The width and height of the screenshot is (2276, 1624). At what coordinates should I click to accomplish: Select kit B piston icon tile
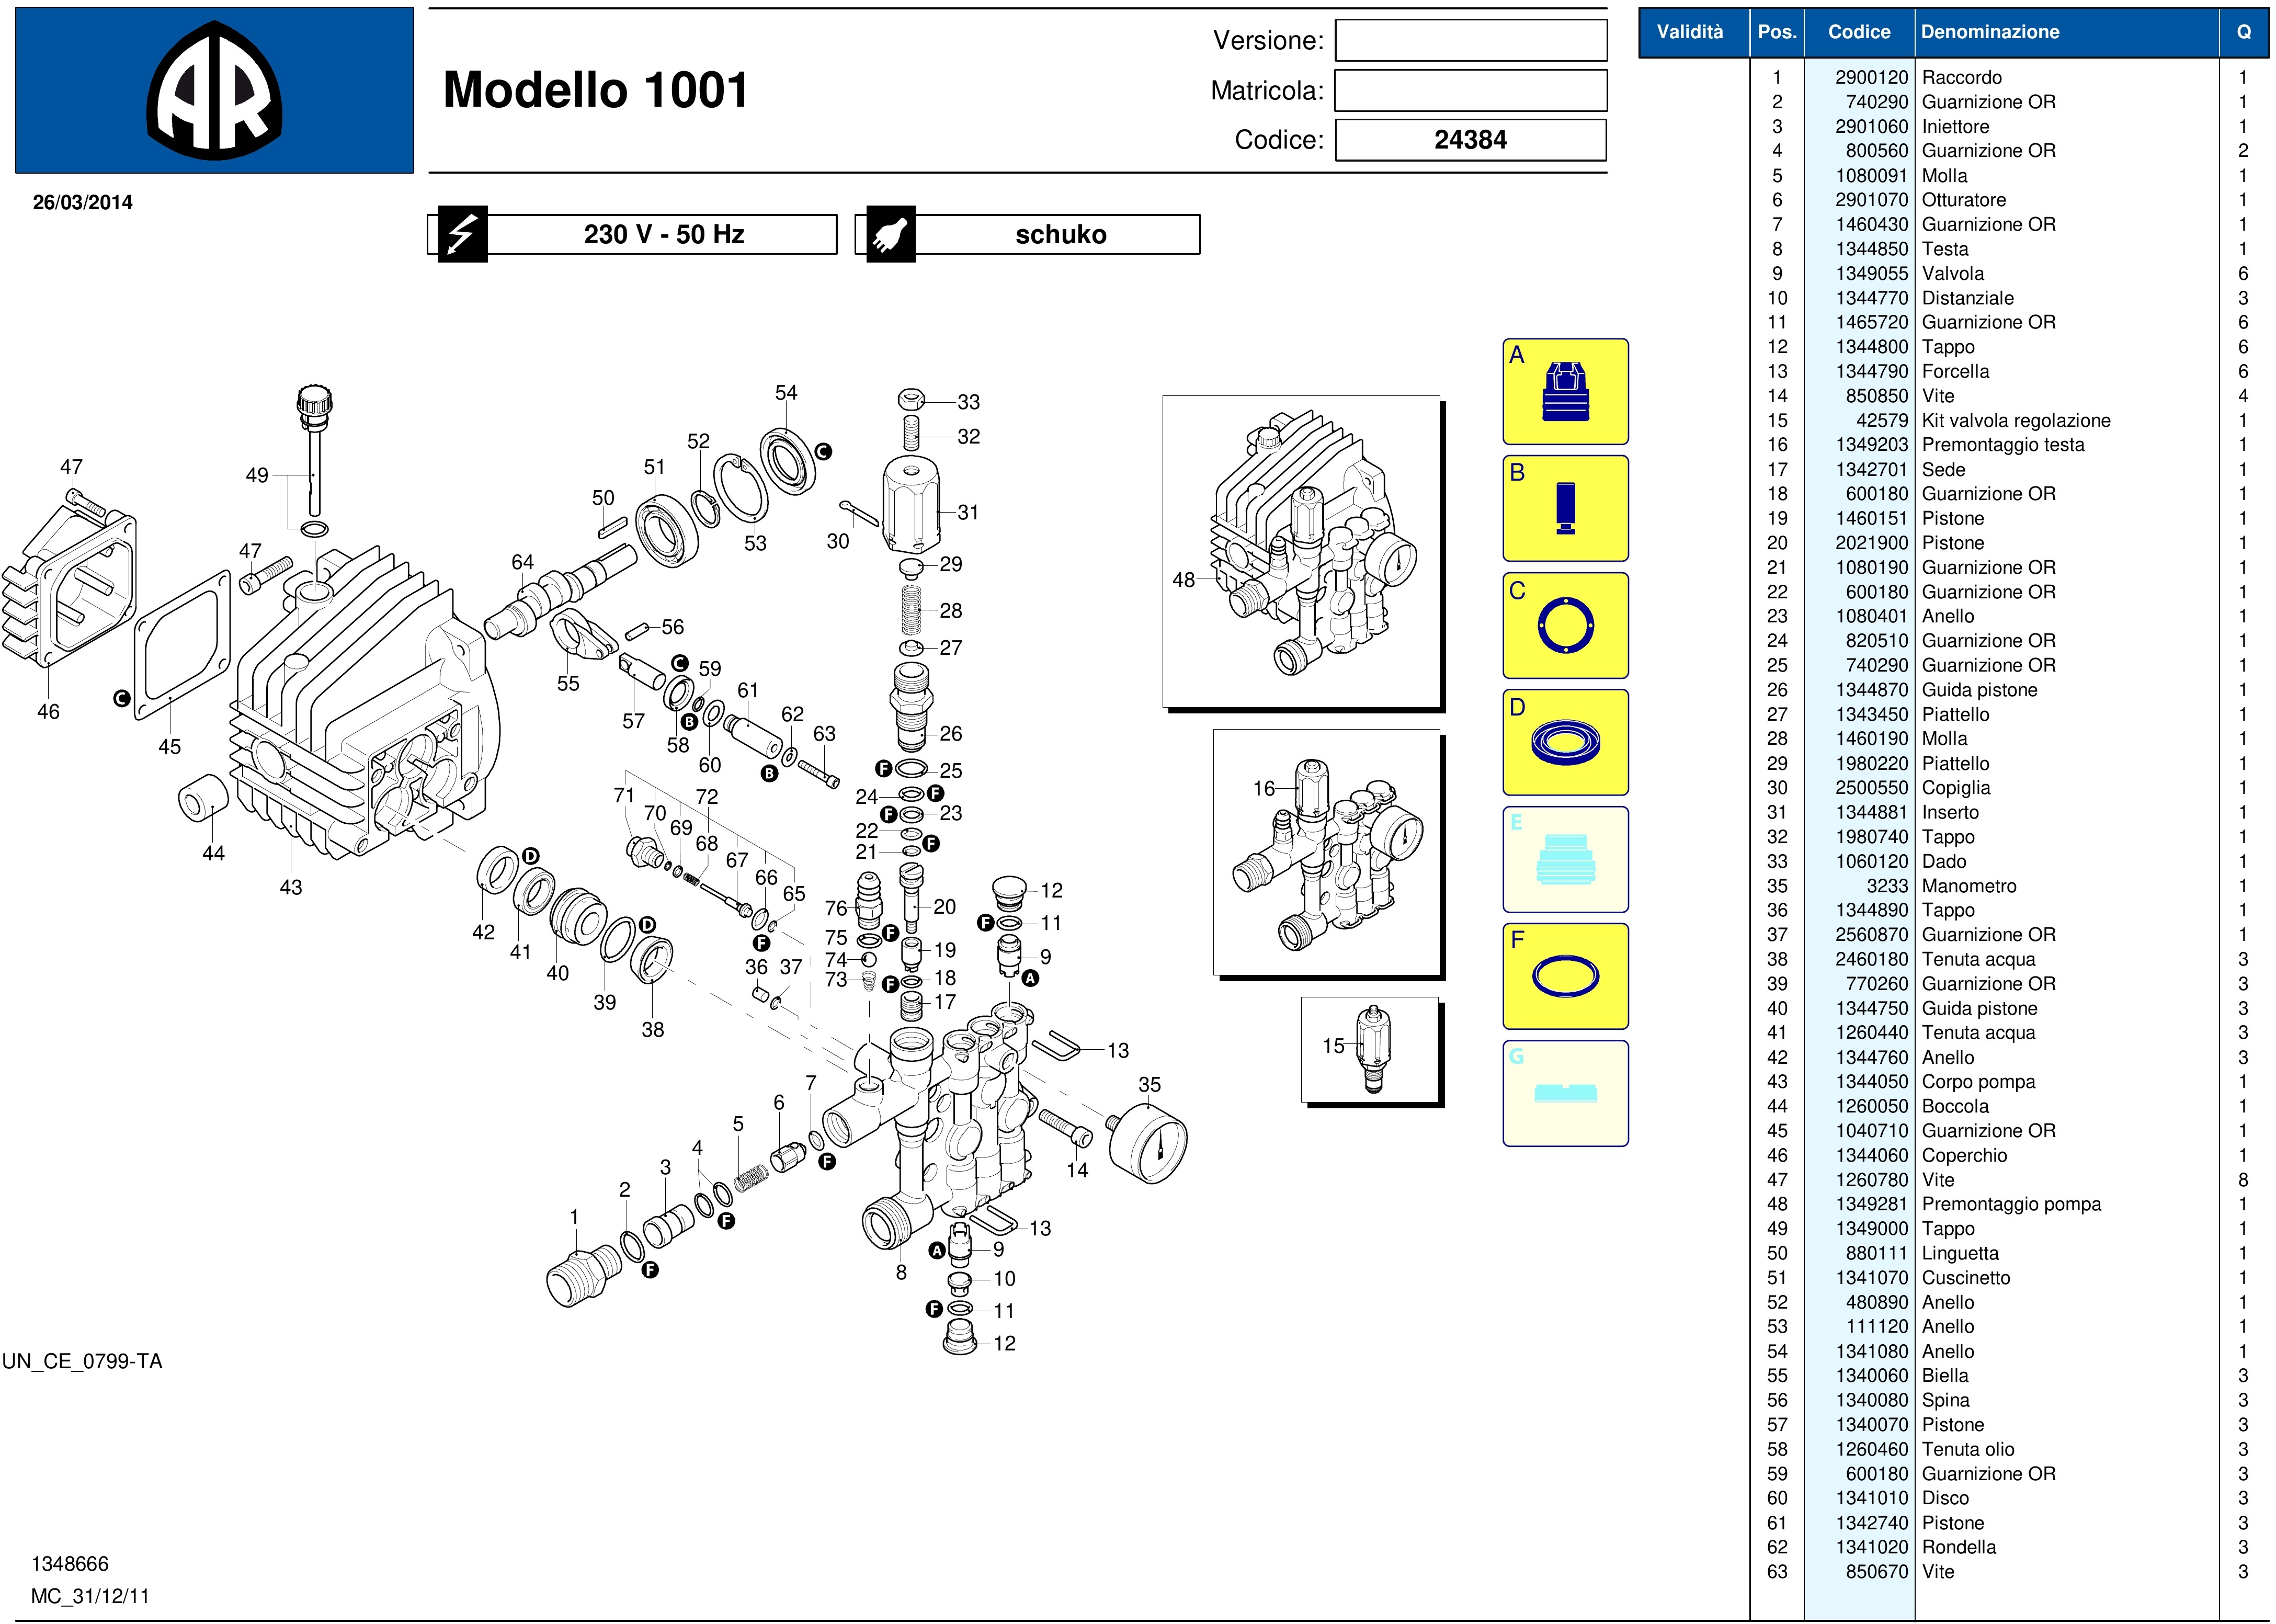pyautogui.click(x=1565, y=508)
